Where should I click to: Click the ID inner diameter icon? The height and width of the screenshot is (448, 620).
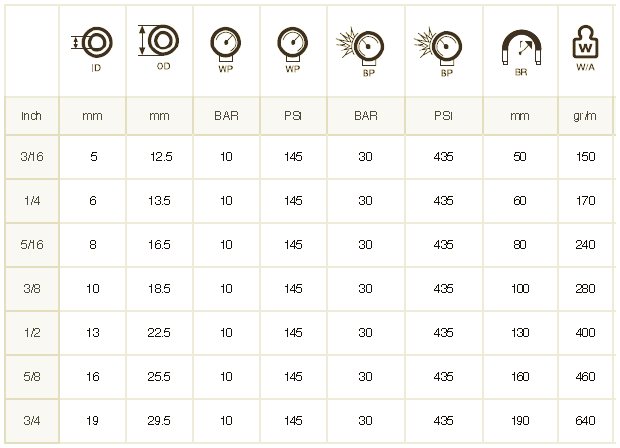[93, 42]
